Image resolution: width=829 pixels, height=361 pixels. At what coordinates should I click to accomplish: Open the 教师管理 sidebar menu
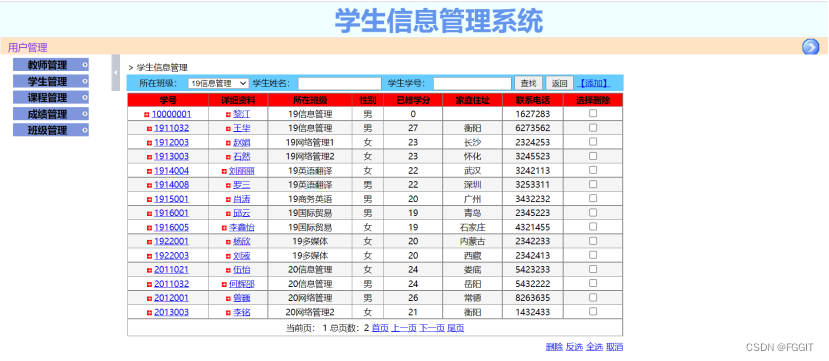(51, 65)
